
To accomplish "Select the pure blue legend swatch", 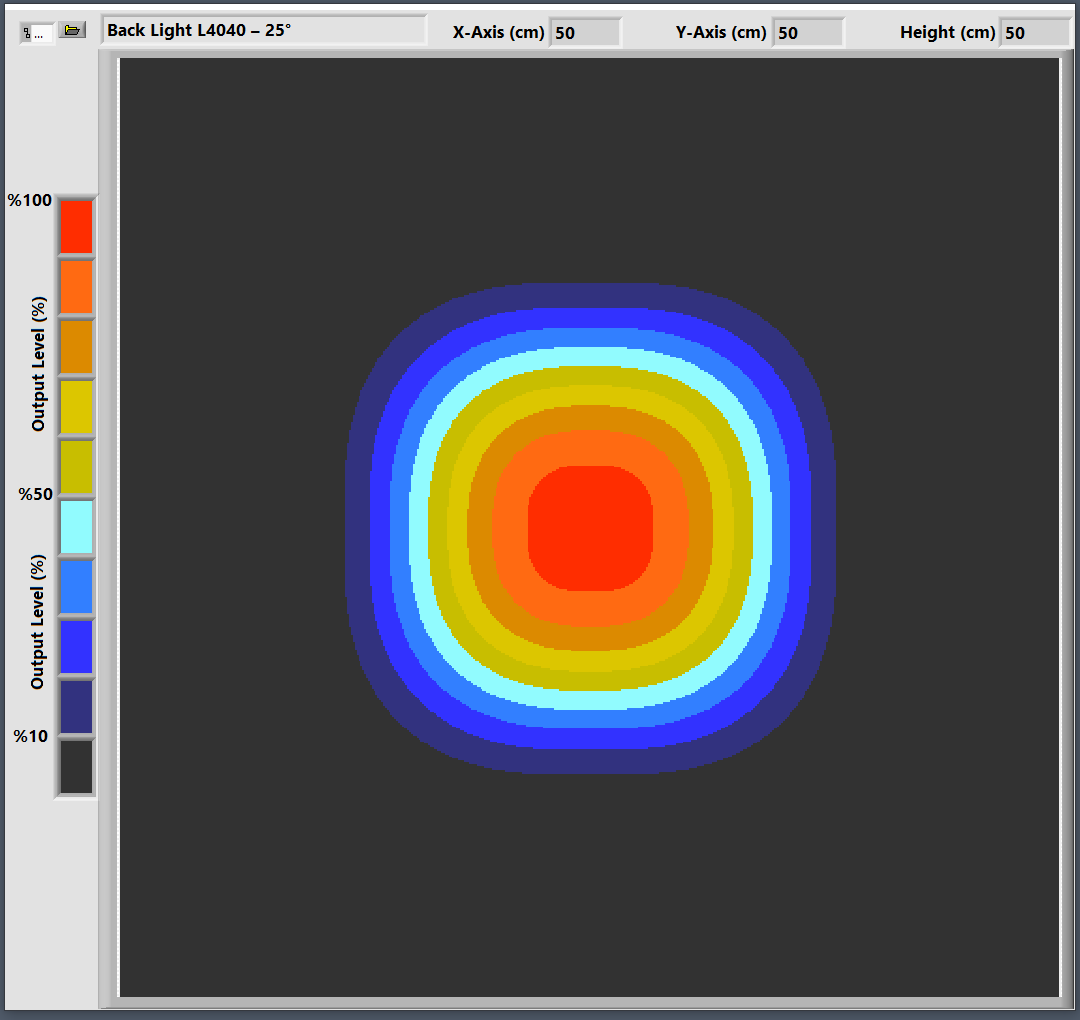I will (76, 647).
